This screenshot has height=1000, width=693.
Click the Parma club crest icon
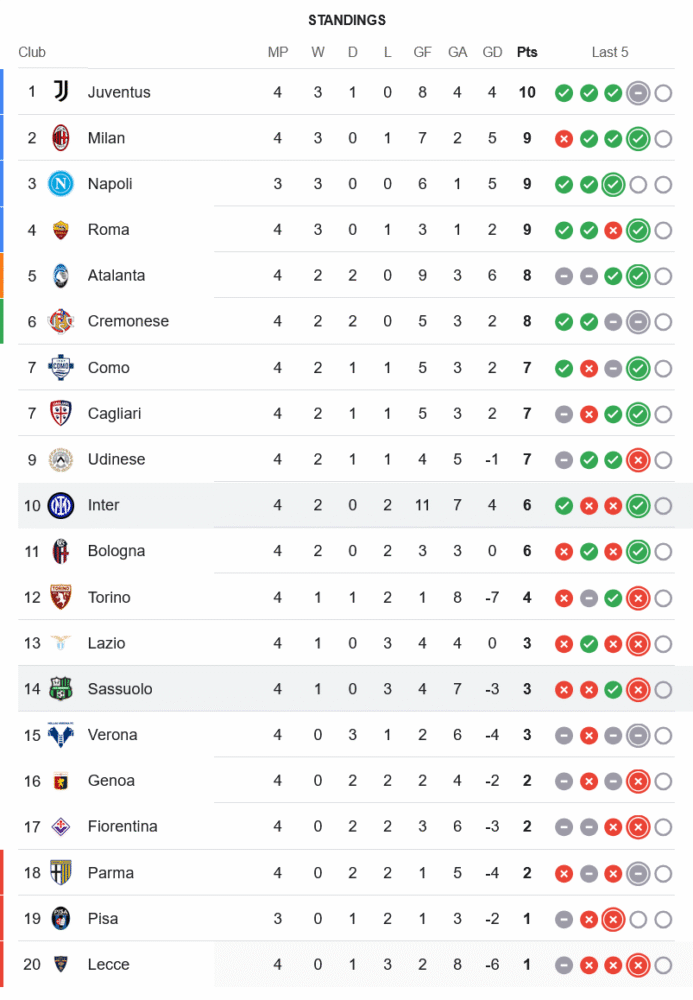61,873
